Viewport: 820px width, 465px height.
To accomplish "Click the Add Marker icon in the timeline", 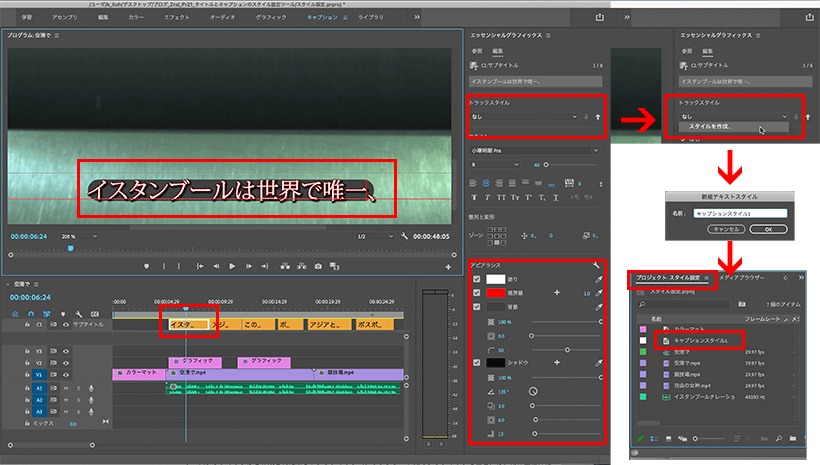I will (63, 314).
